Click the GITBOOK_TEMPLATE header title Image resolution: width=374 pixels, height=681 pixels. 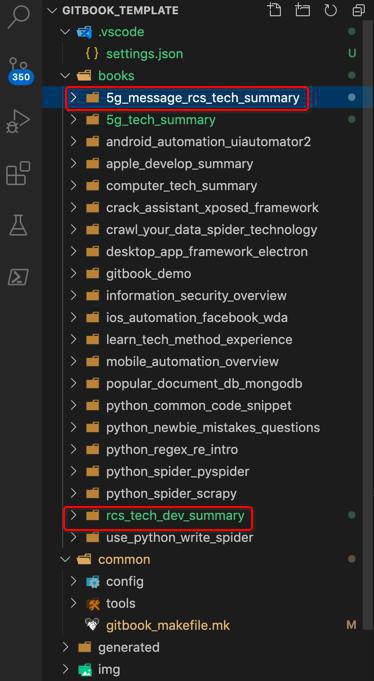click(120, 10)
